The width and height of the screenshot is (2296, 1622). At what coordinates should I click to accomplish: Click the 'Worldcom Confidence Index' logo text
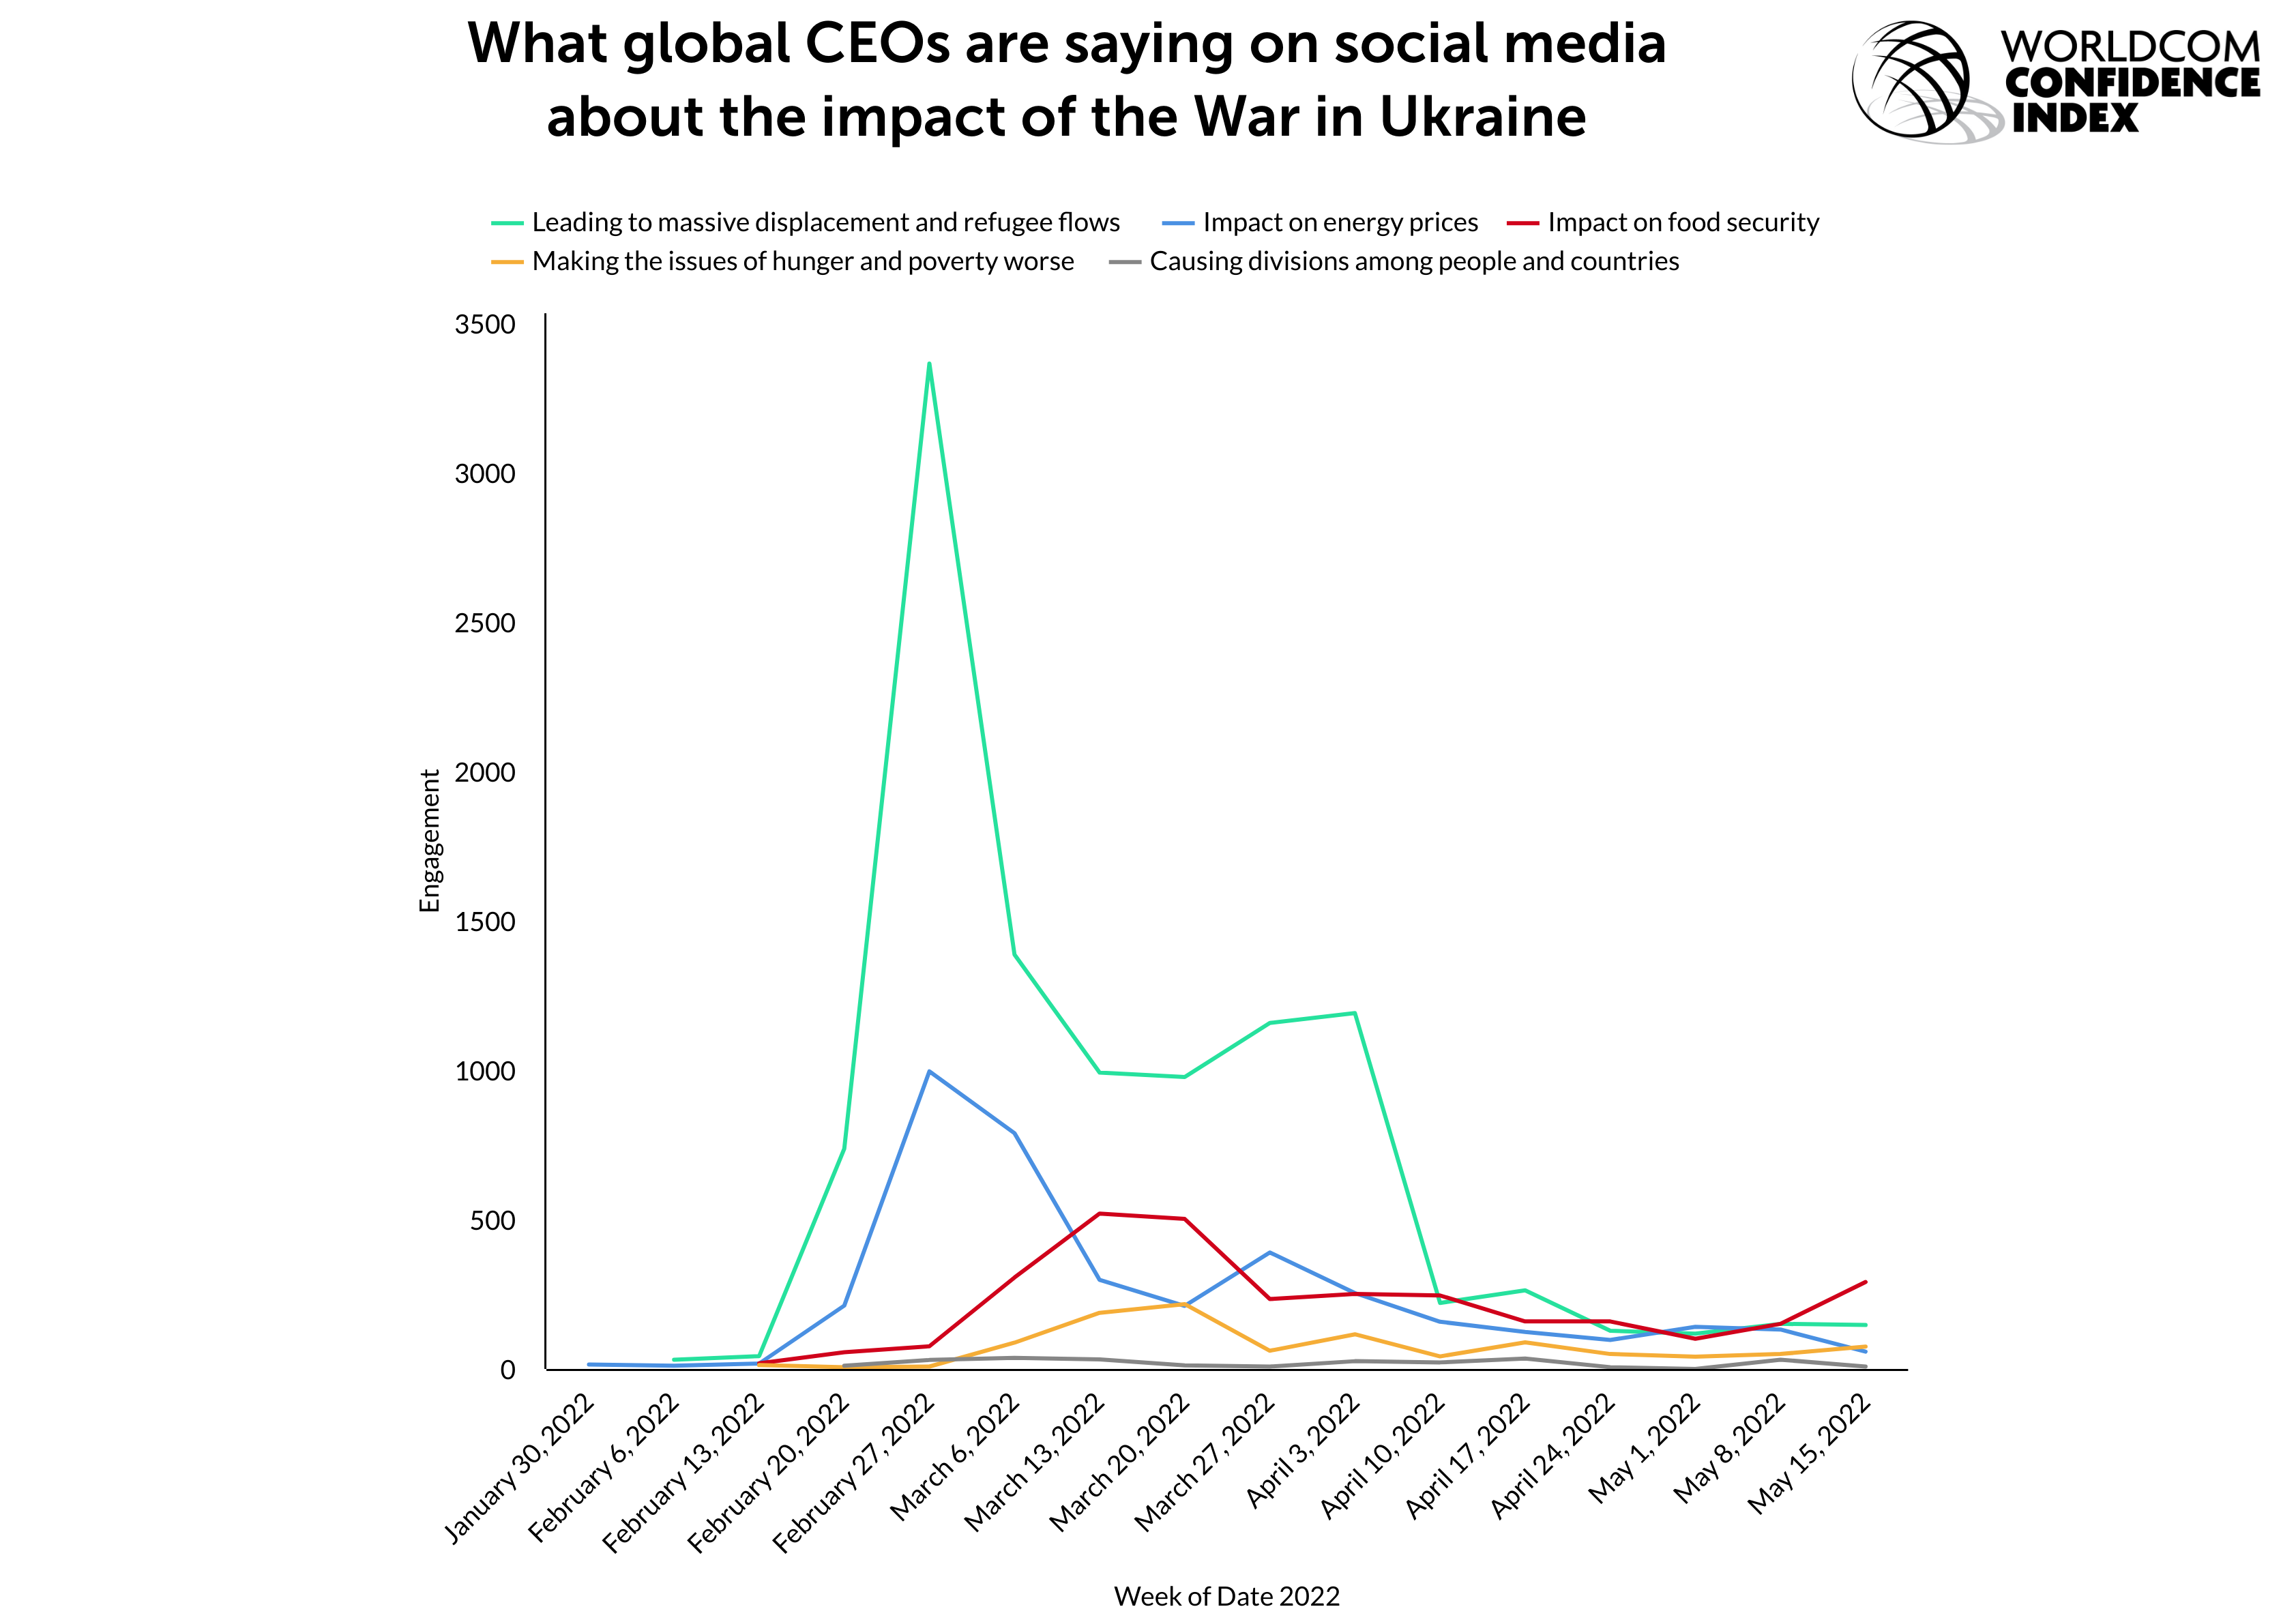click(x=2131, y=82)
